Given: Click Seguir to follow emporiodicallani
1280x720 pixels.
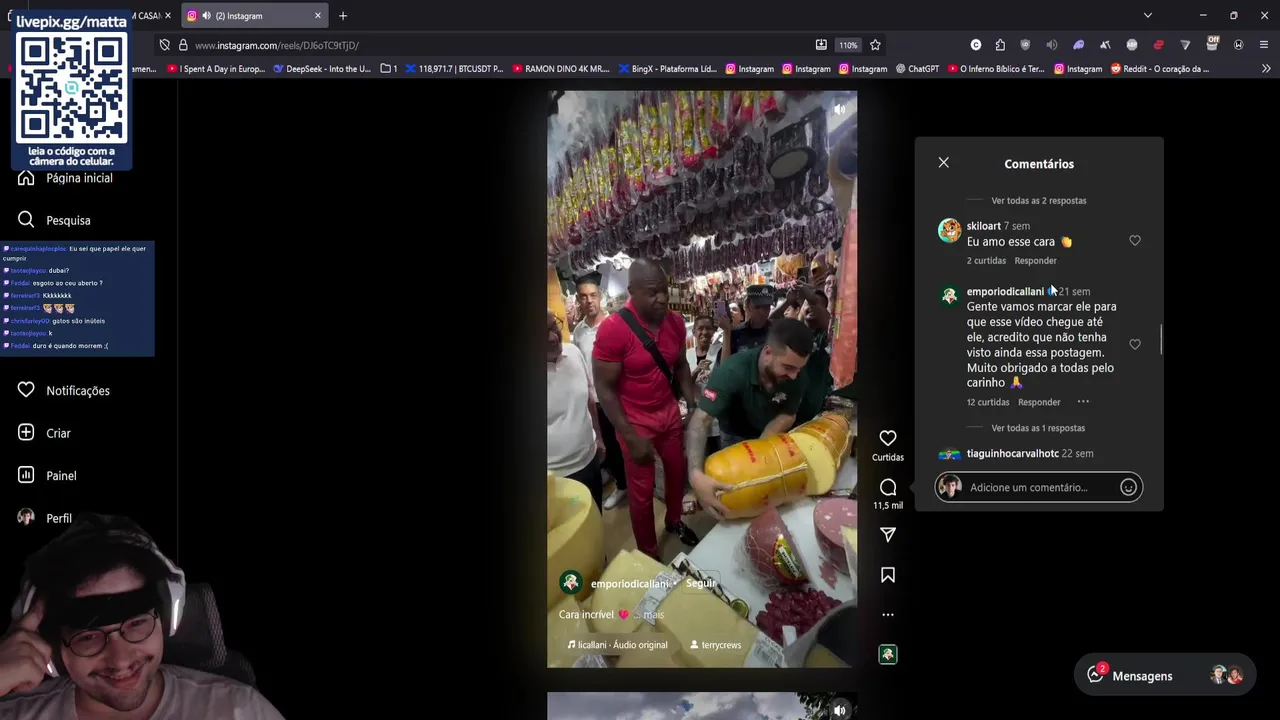Looking at the screenshot, I should coord(701,583).
